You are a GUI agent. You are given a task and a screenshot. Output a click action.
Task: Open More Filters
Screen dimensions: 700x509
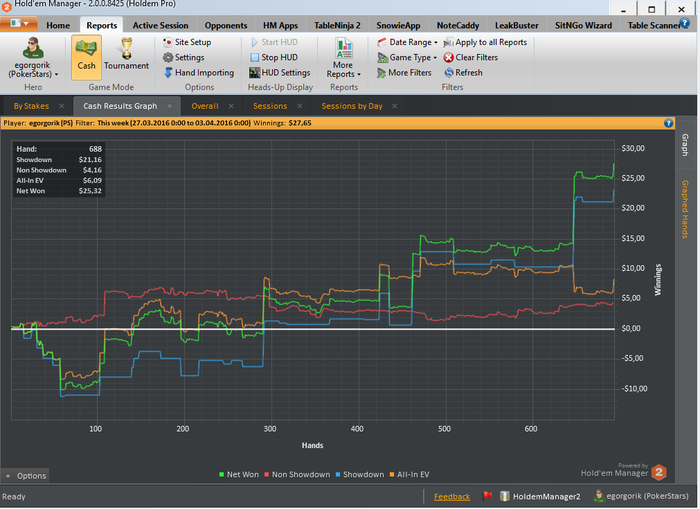pos(404,72)
